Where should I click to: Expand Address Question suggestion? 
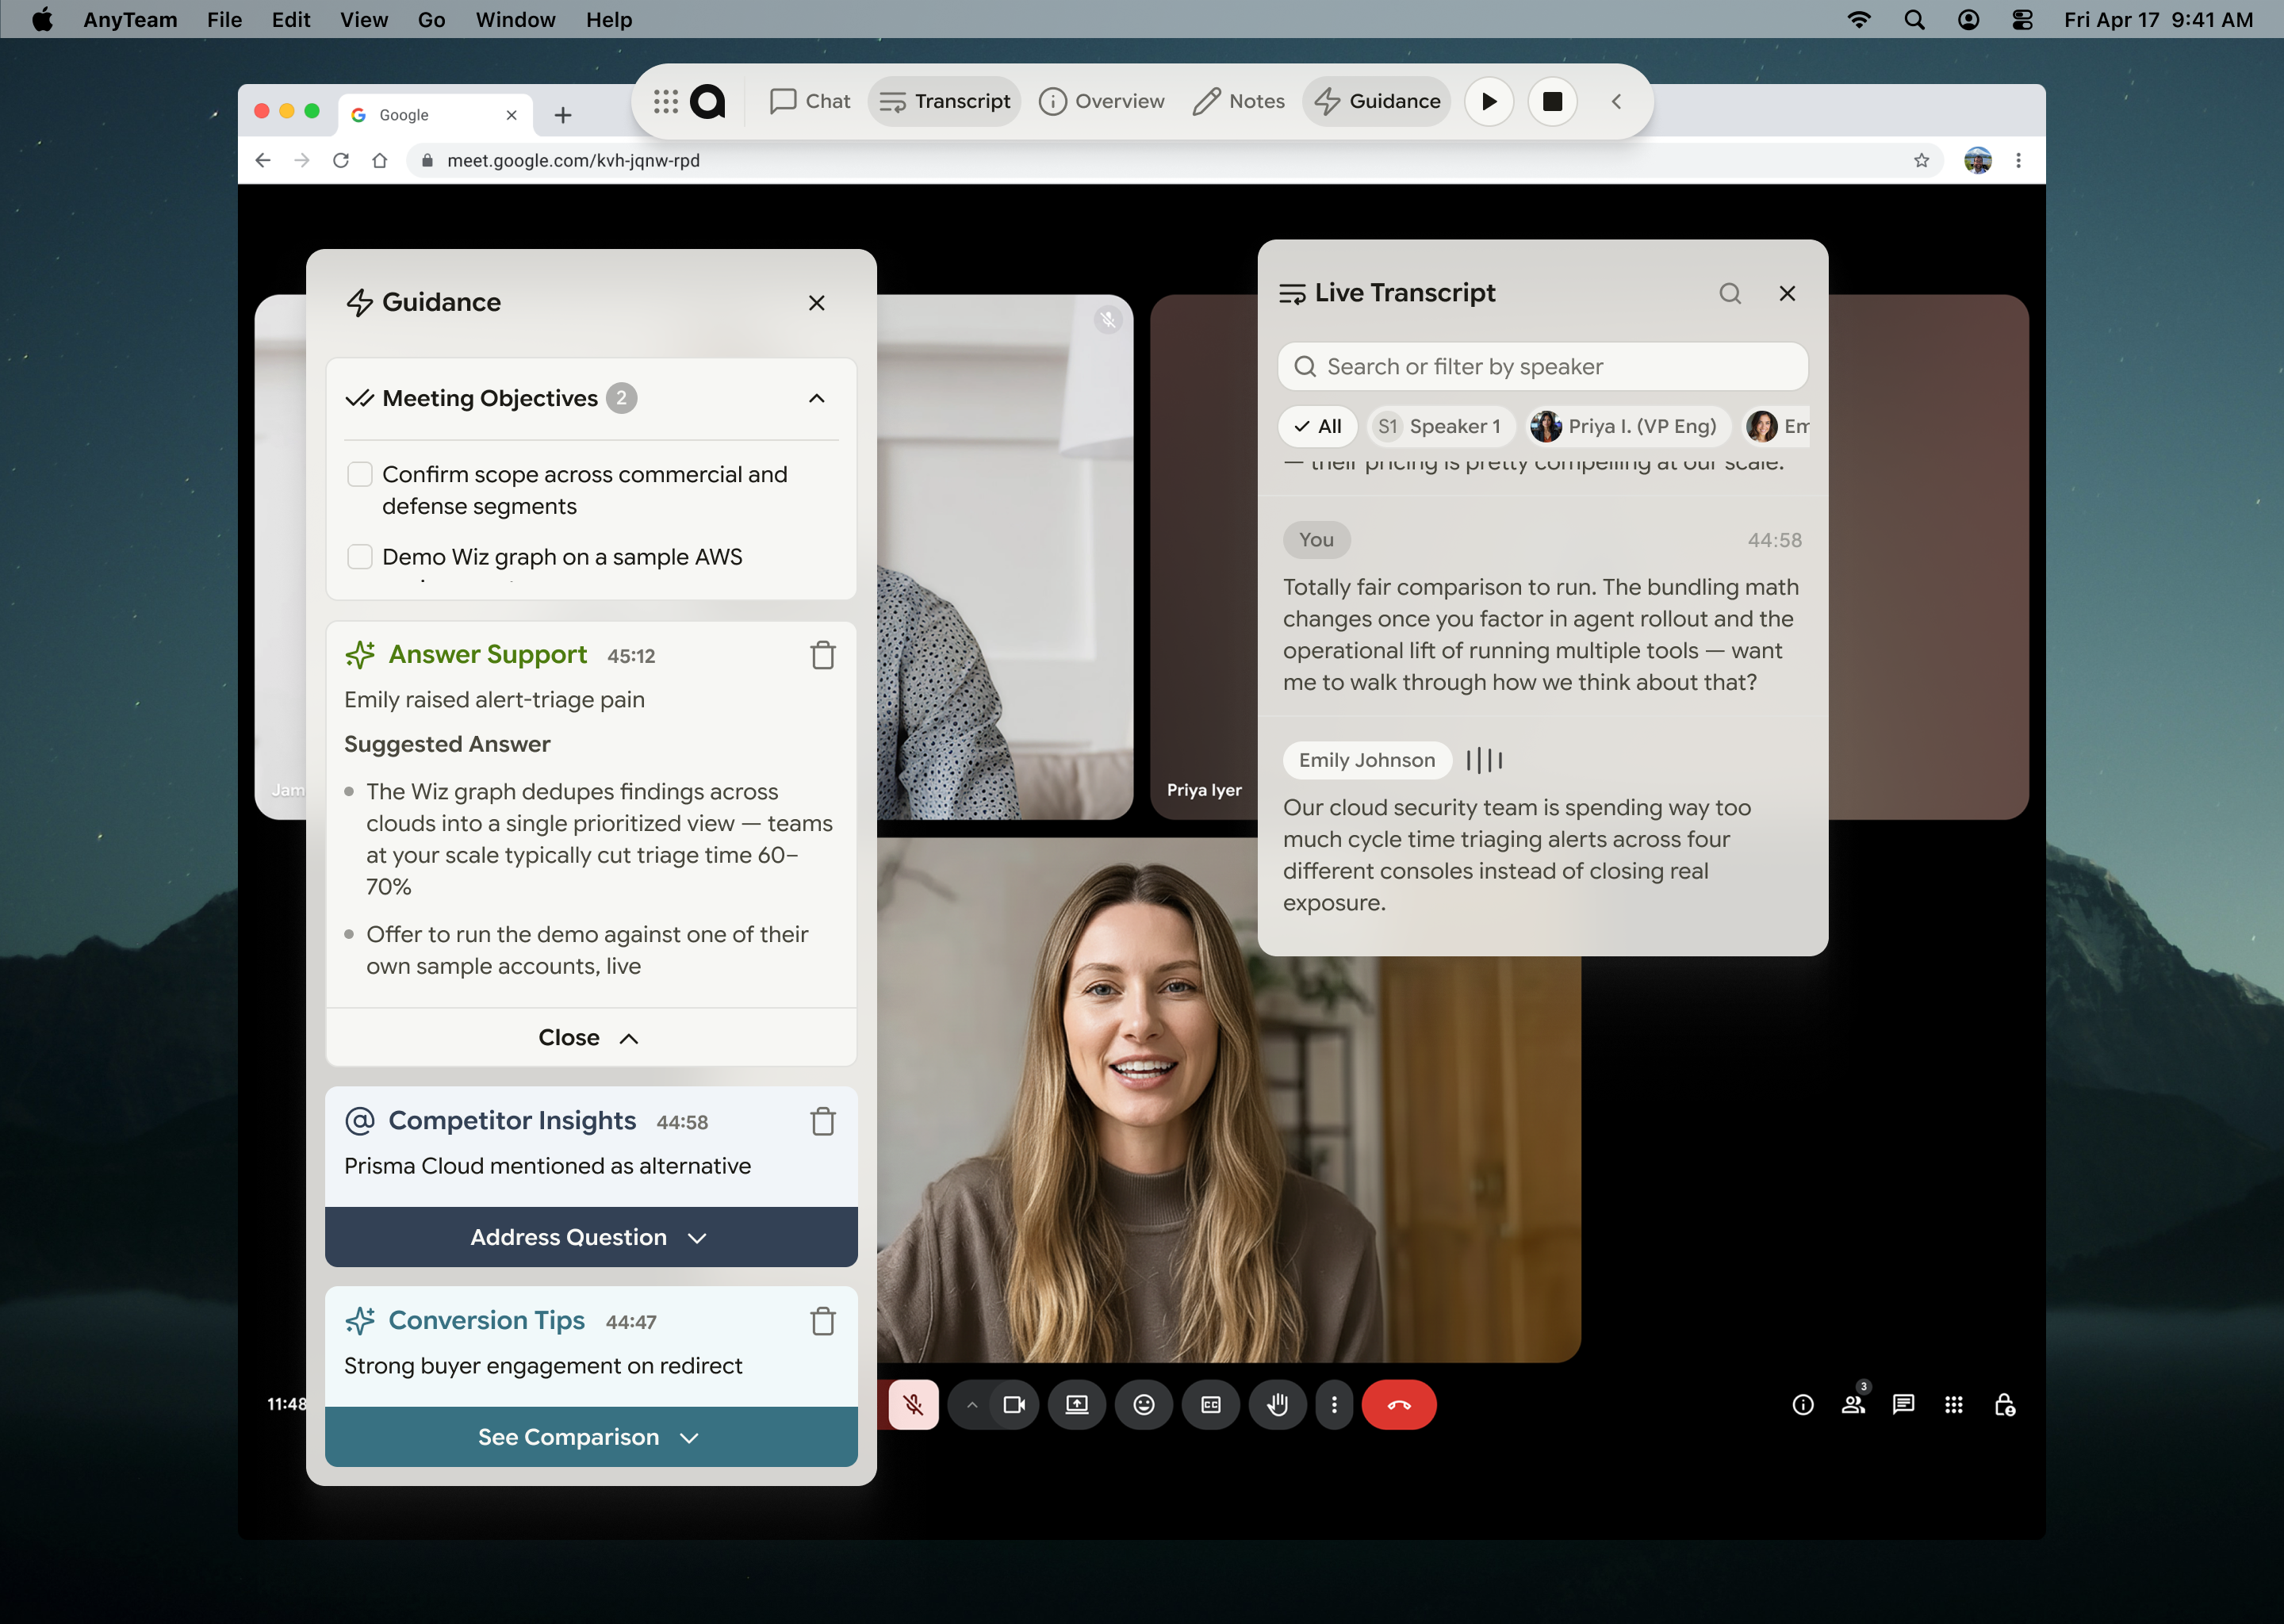click(x=590, y=1237)
